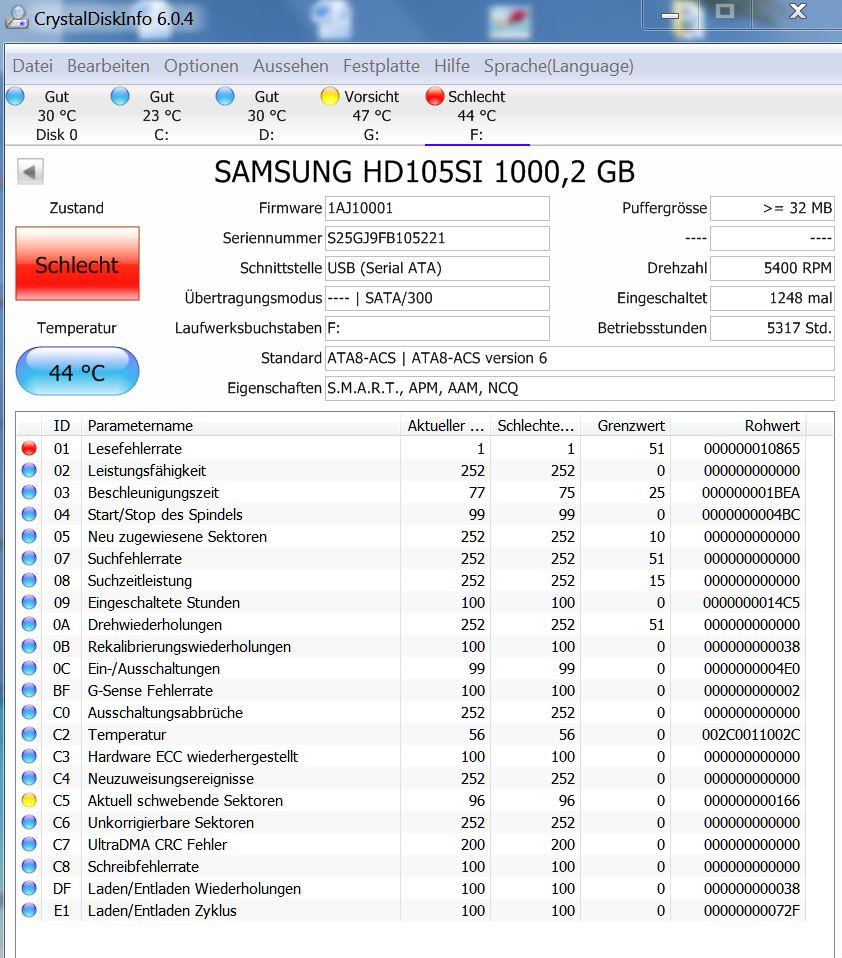Viewport: 842px width, 958px height.
Task: Select Disk 0 drive tab
Action: tap(57, 115)
